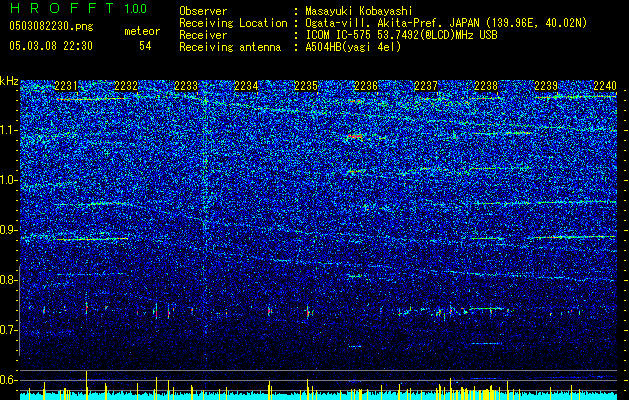Click the 'Receiving Location' label
The height and width of the screenshot is (400, 629).
click(x=233, y=23)
